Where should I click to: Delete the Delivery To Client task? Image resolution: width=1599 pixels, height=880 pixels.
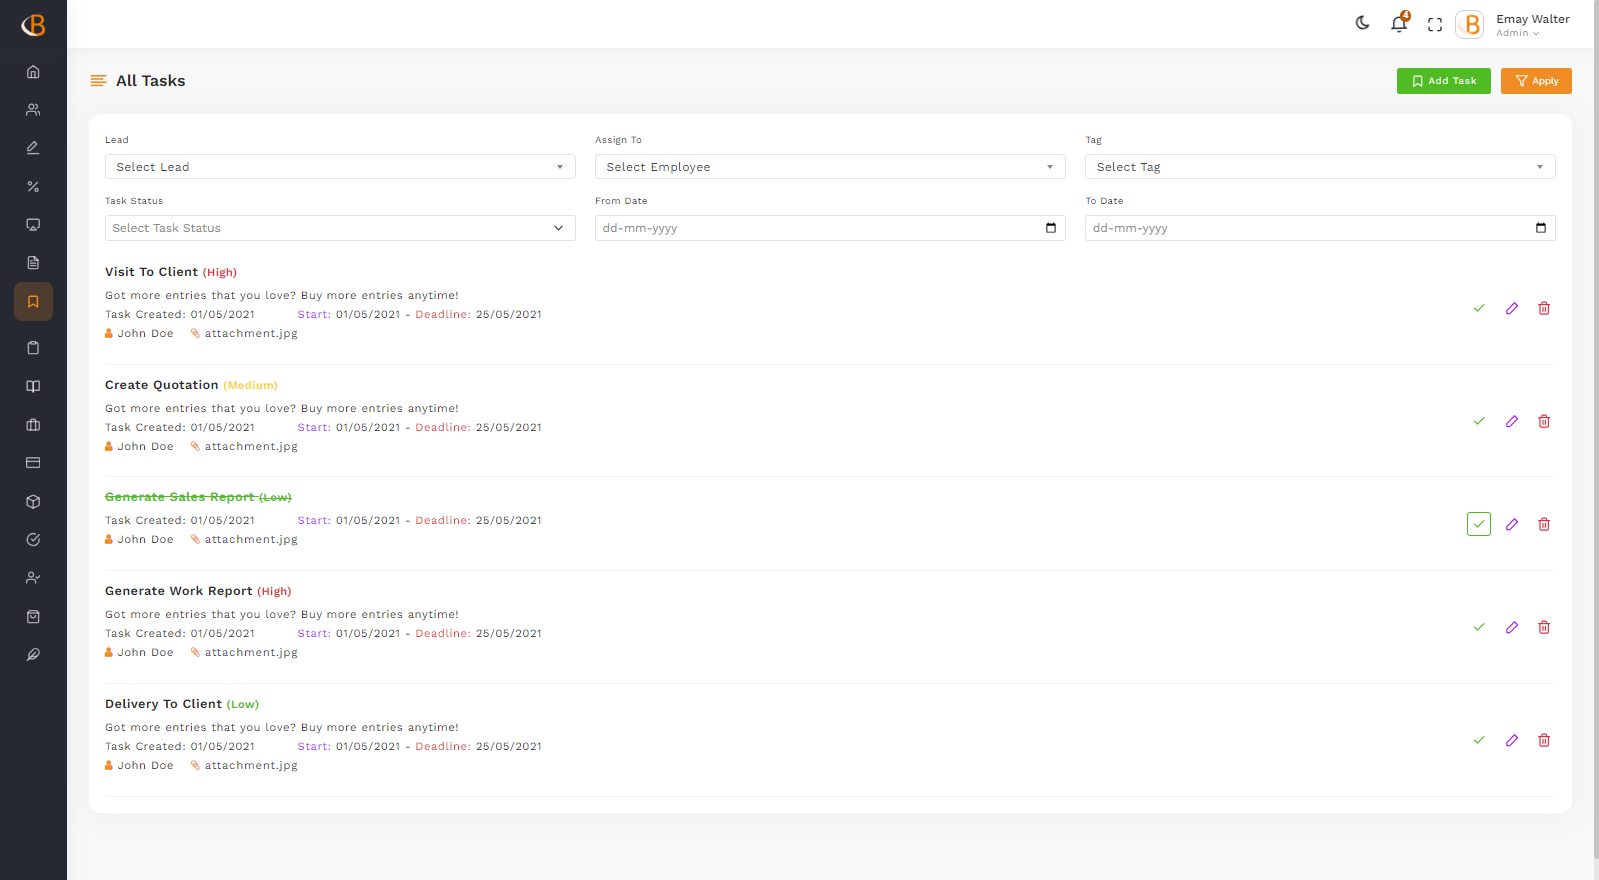tap(1544, 740)
